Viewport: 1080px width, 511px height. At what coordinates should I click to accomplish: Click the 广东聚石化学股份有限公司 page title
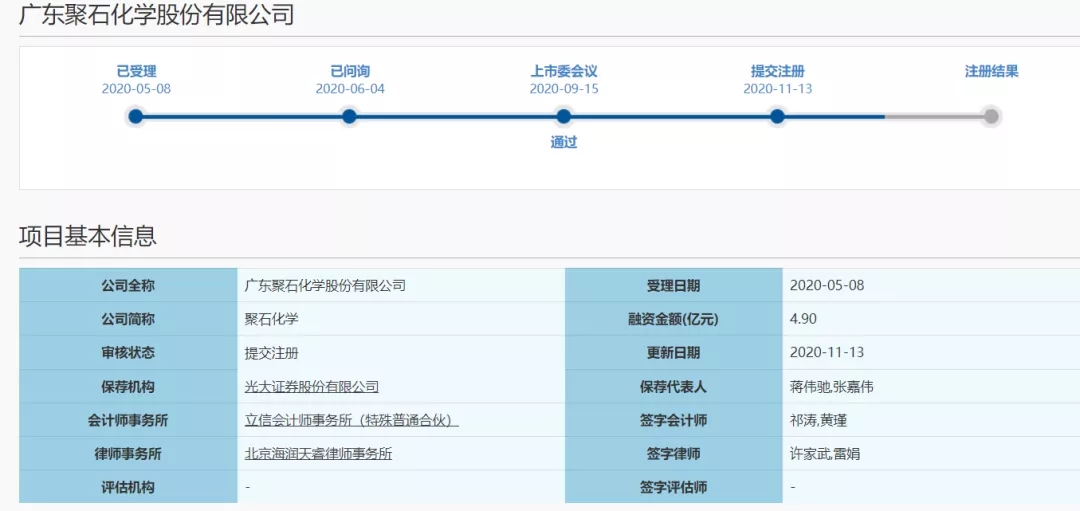(x=157, y=16)
